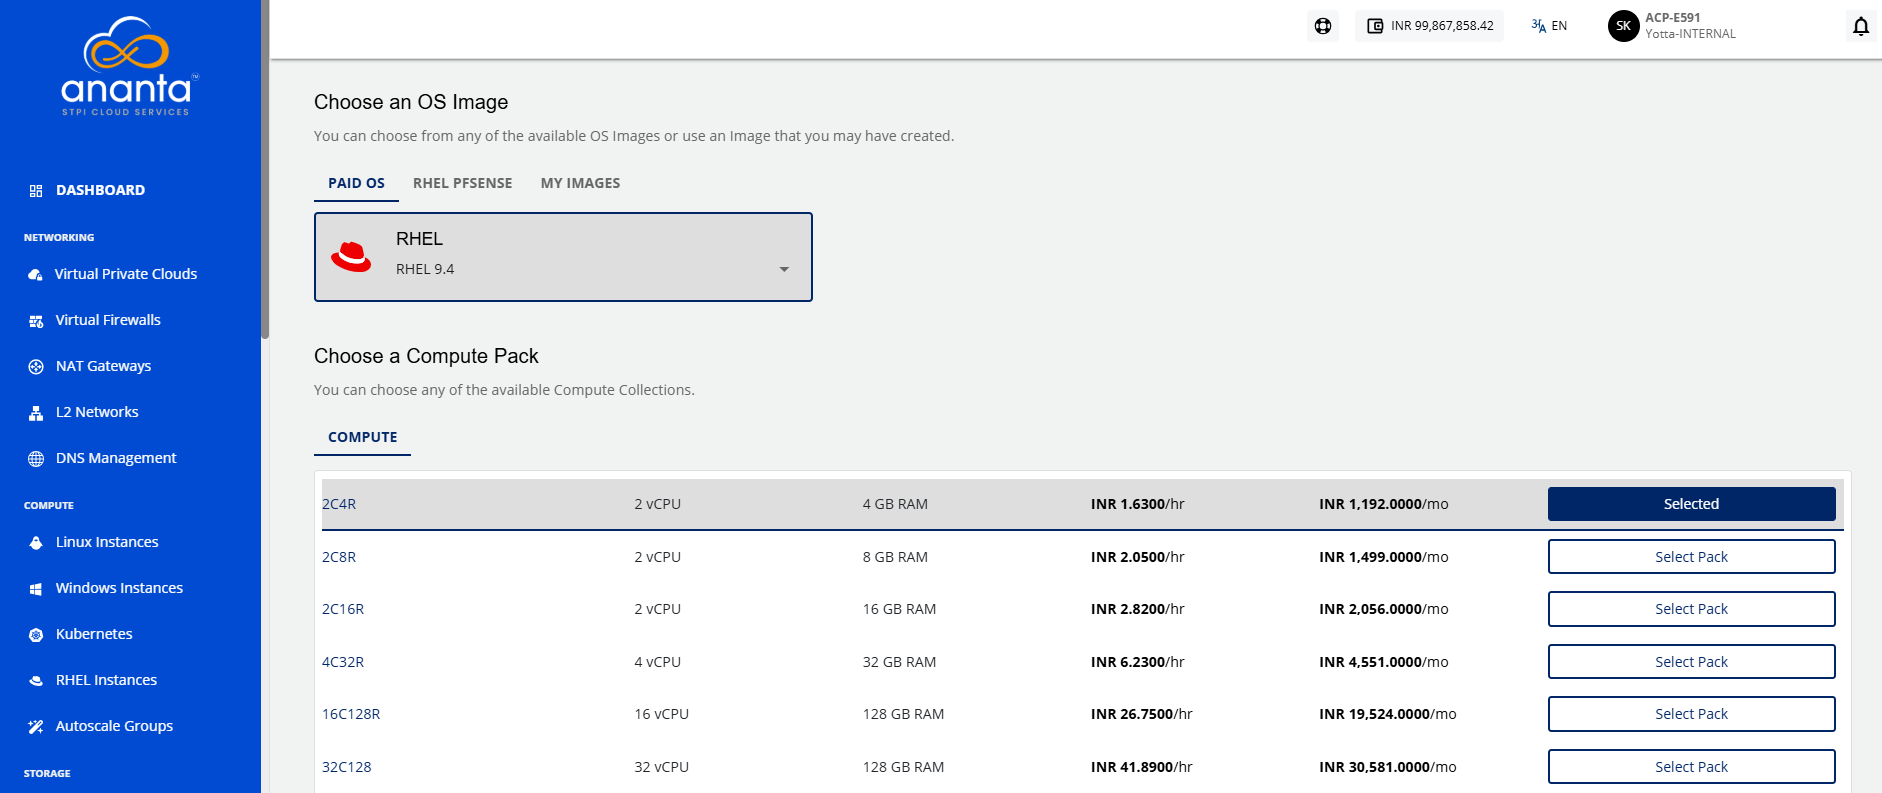Select Pack for the 2C16R row

pos(1692,609)
